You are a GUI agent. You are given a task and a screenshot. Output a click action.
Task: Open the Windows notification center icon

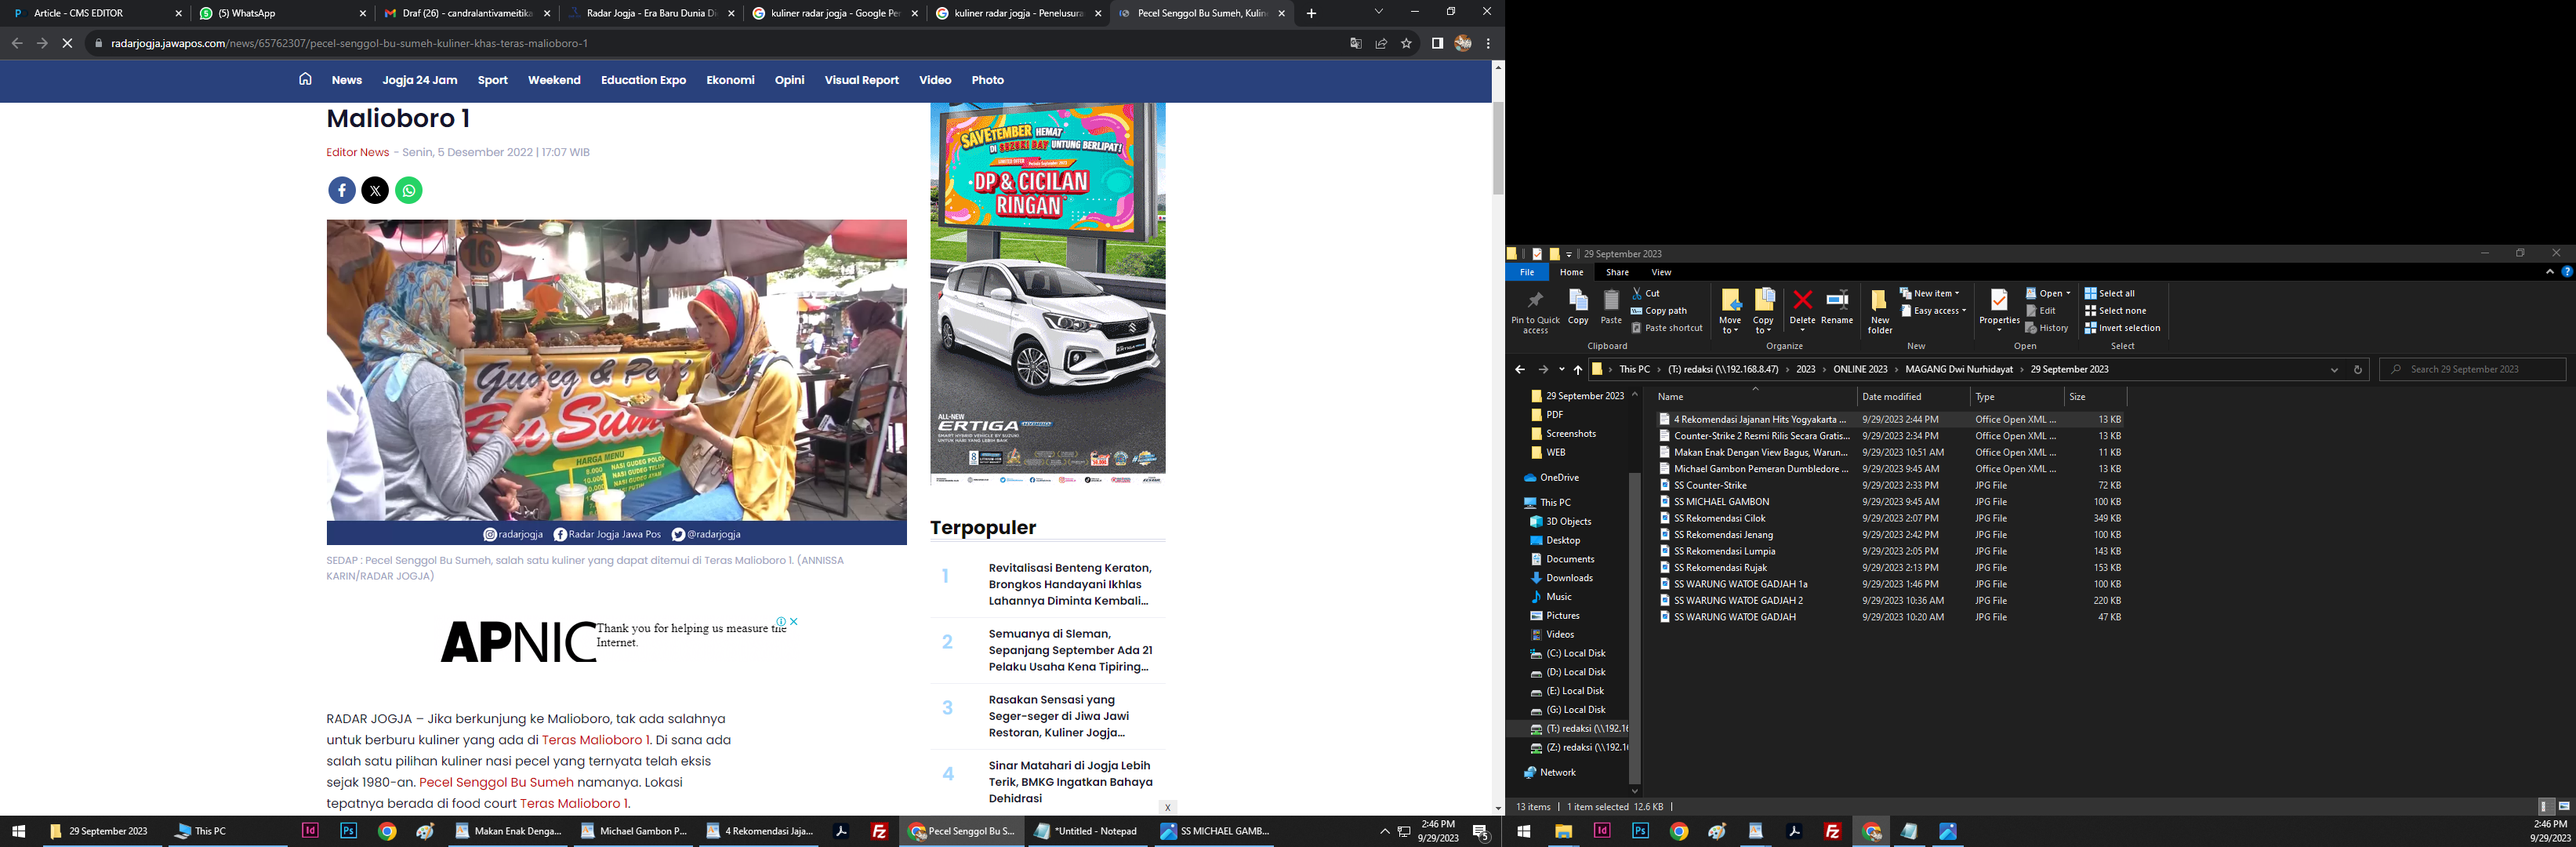click(1481, 831)
